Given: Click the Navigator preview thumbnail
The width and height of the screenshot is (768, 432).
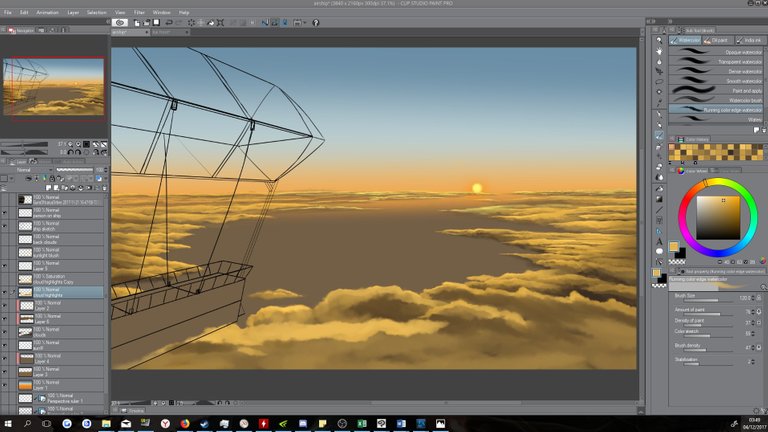Looking at the screenshot, I should (54, 86).
